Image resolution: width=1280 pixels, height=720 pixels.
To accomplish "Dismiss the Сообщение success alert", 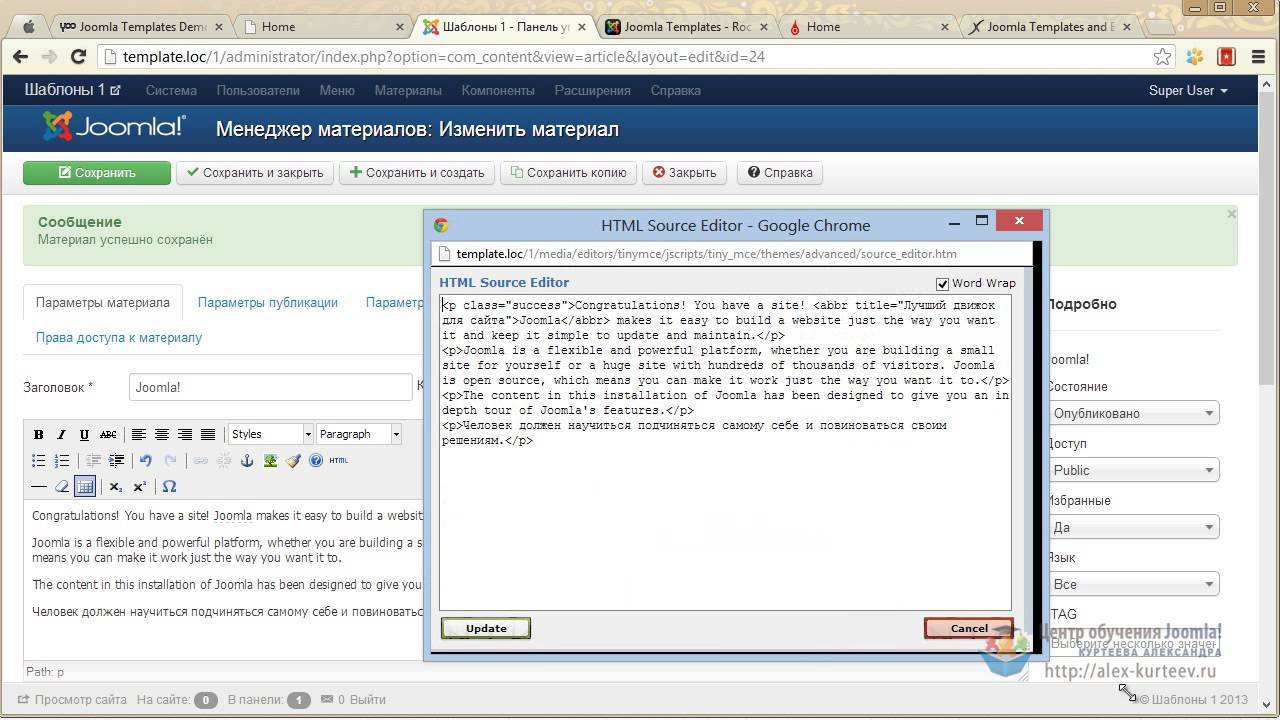I will pyautogui.click(x=1231, y=214).
